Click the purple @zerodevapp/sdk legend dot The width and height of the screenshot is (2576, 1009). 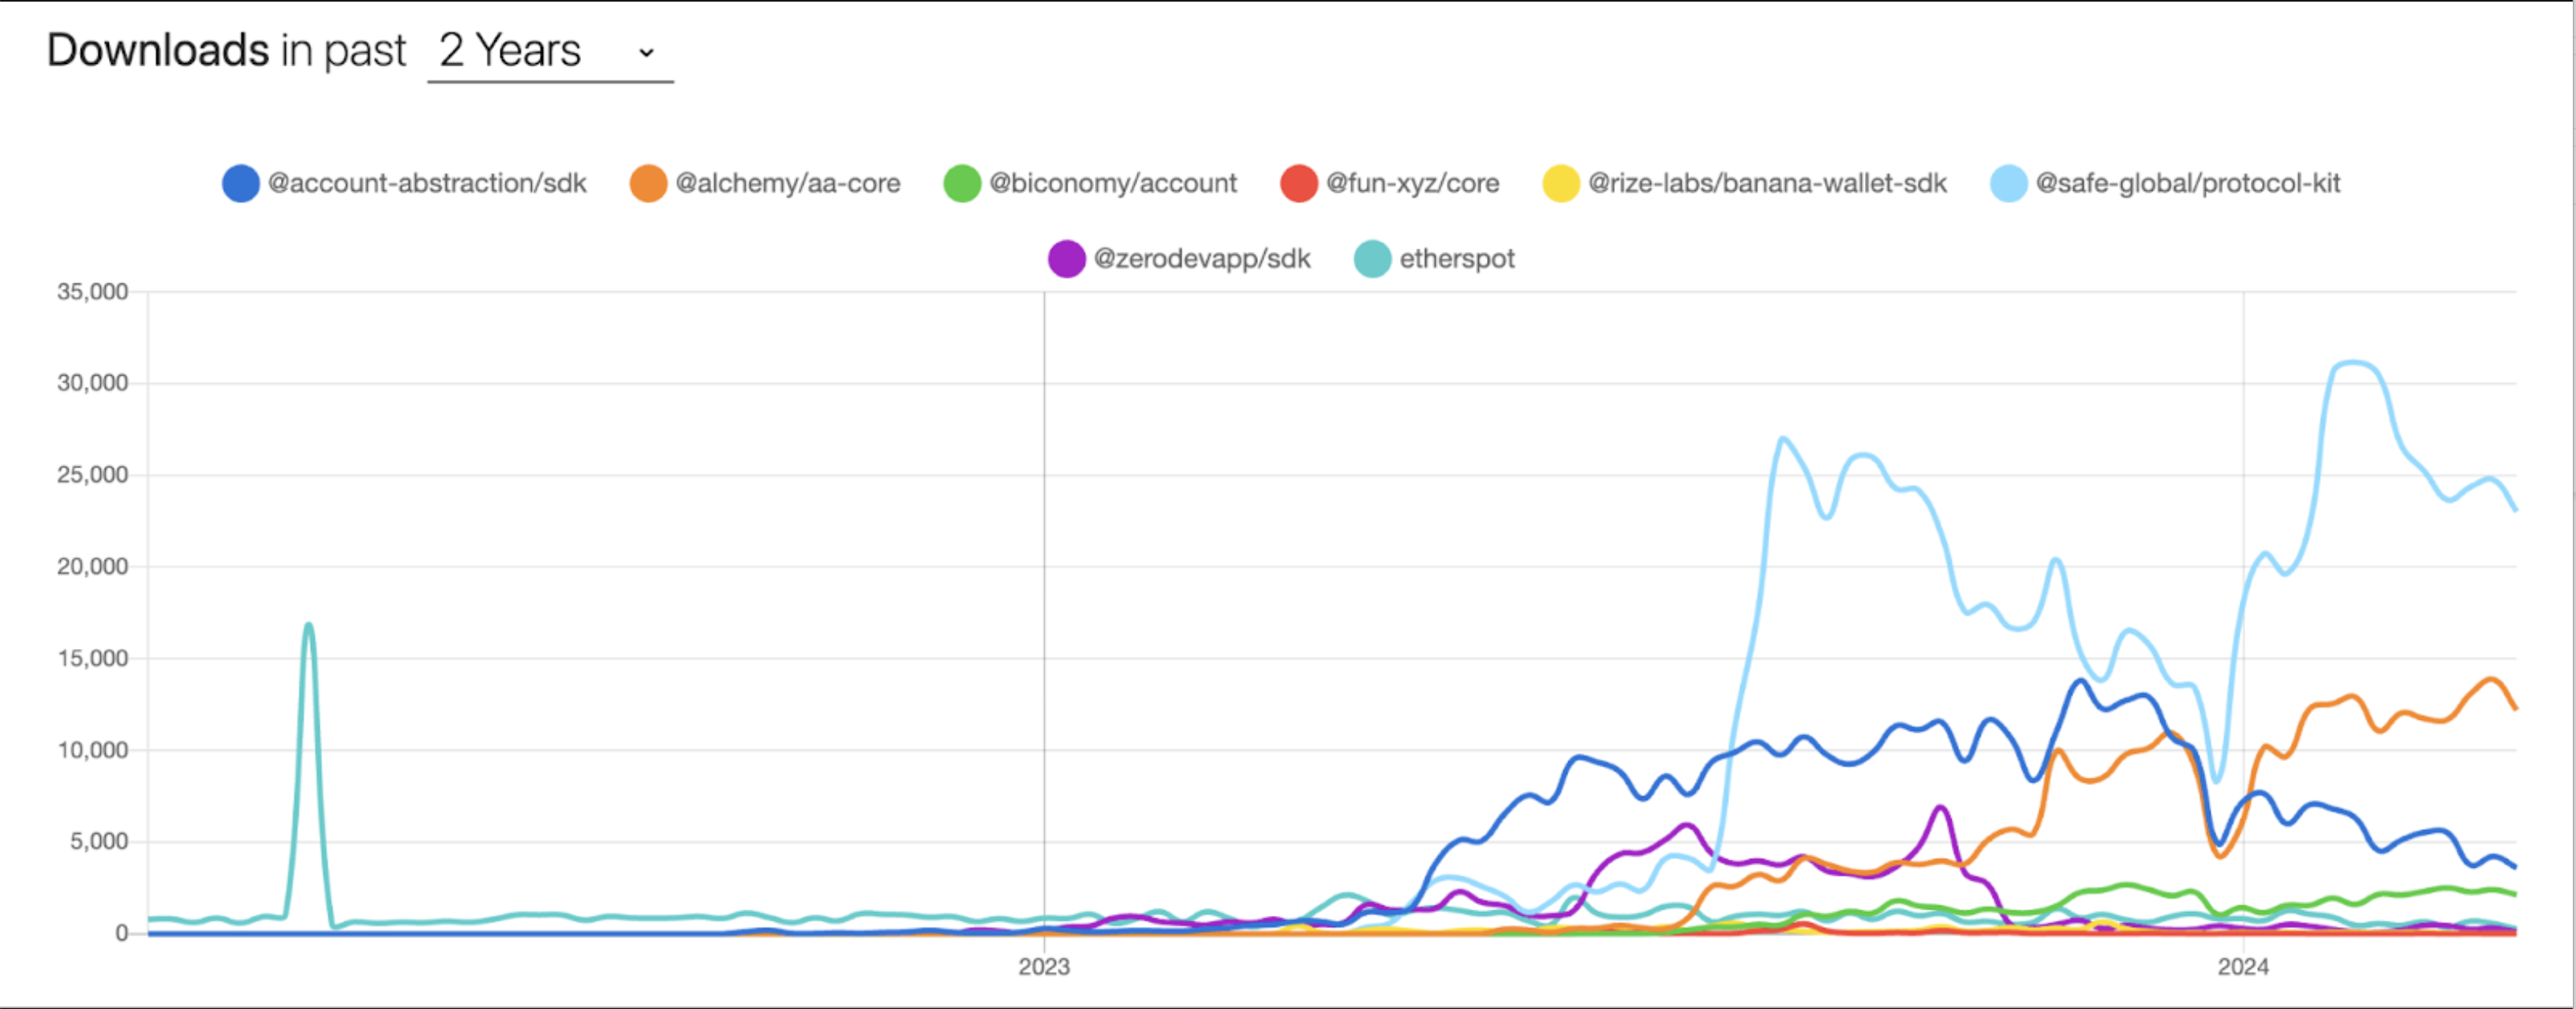(x=1066, y=259)
